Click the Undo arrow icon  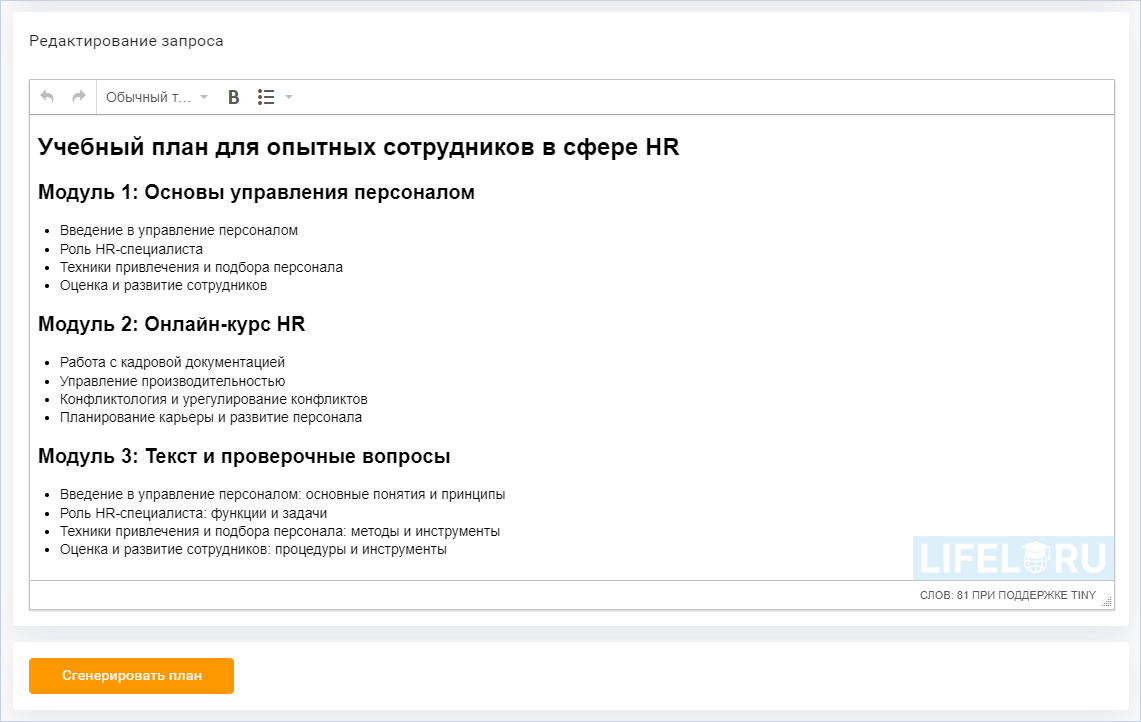point(47,96)
